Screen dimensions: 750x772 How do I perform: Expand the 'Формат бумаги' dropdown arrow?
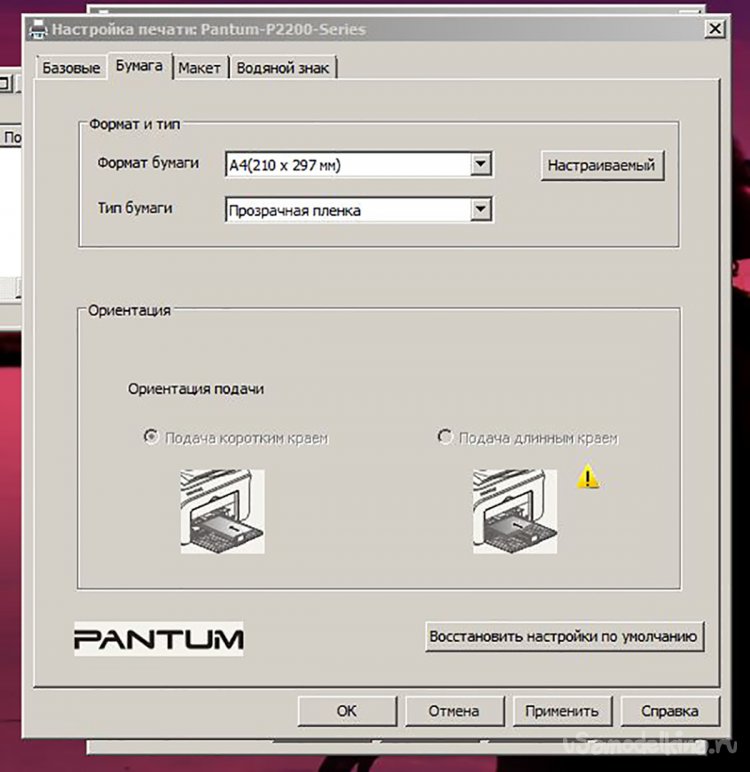click(481, 164)
